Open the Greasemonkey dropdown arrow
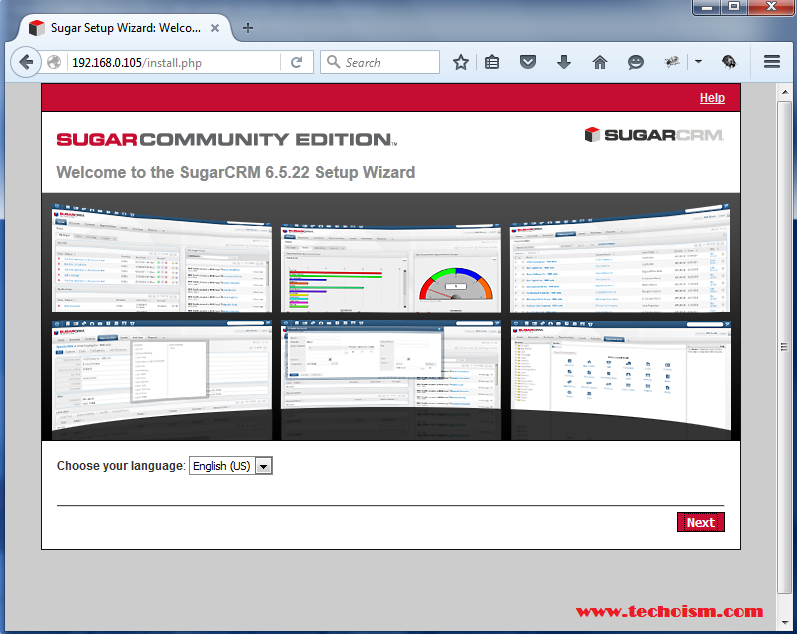This screenshot has height=634, width=797. click(698, 62)
